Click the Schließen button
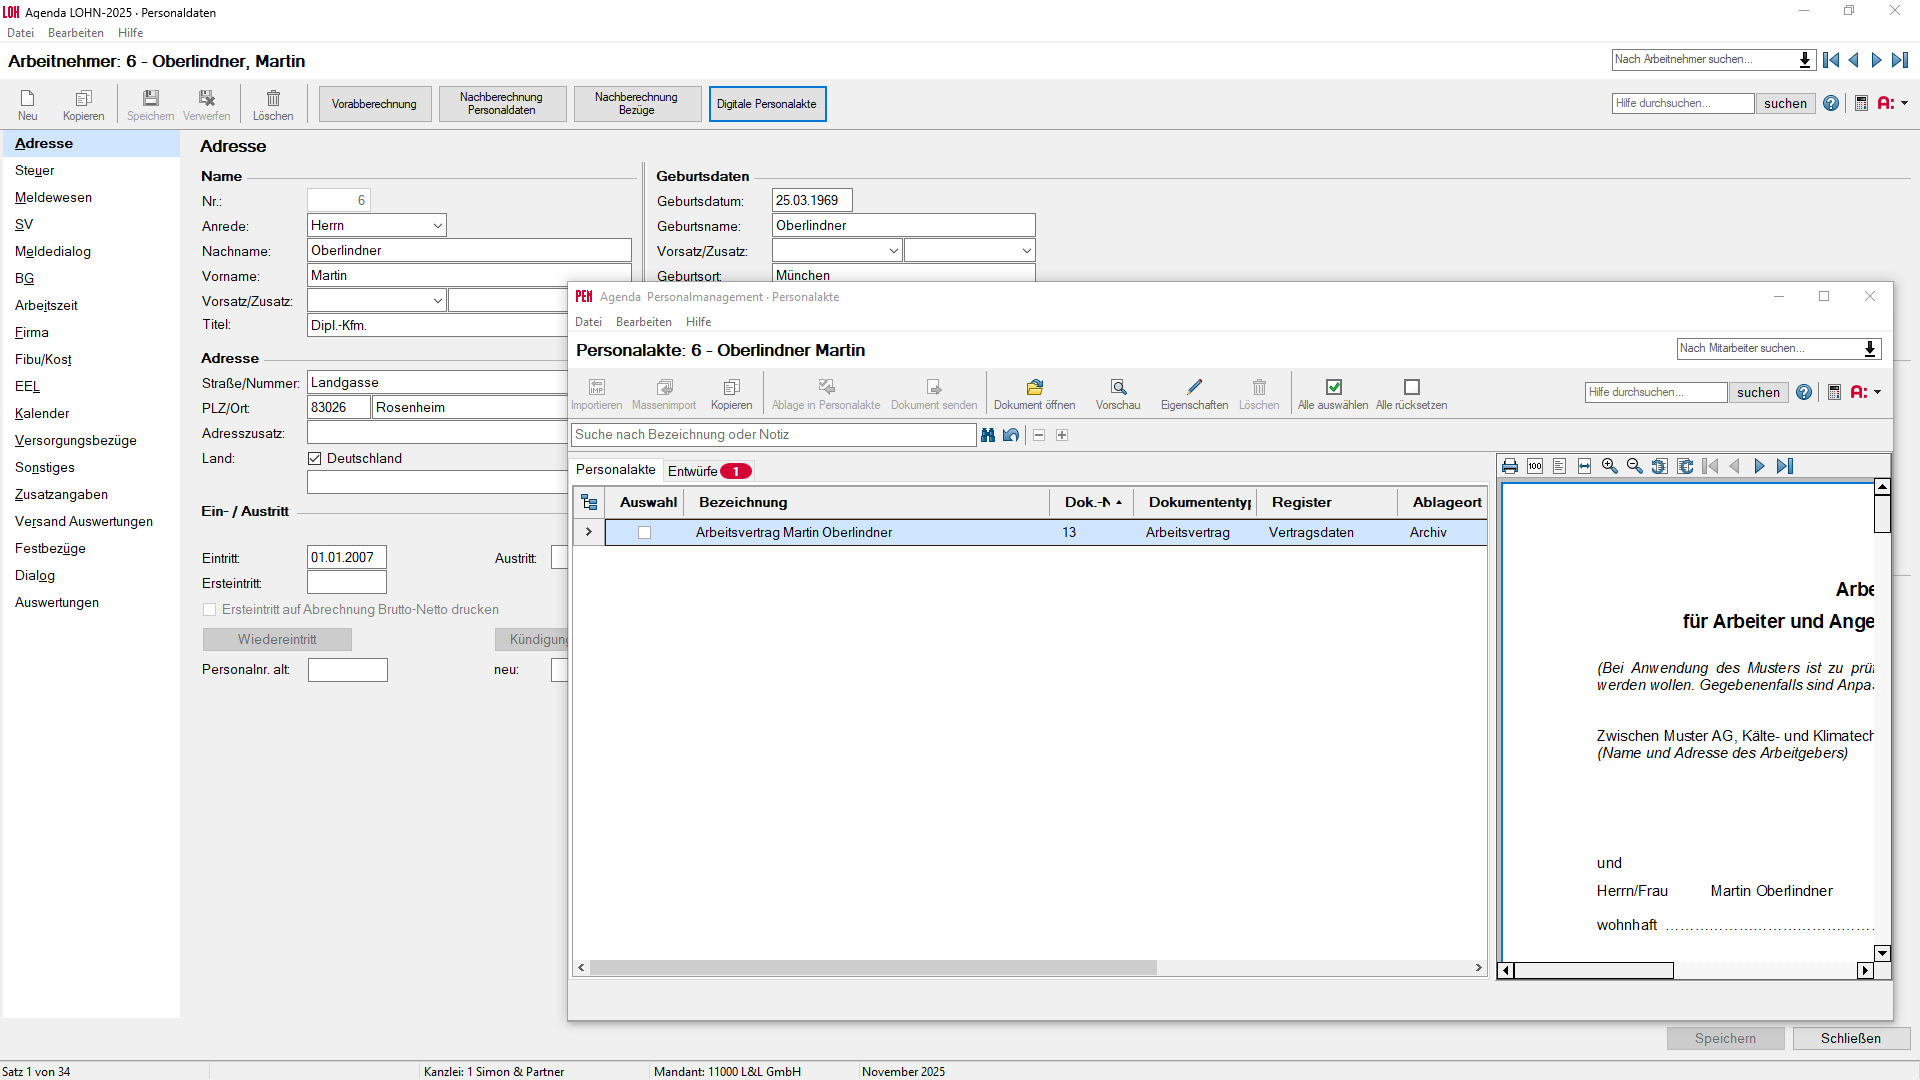1920x1080 pixels. coord(1850,1039)
